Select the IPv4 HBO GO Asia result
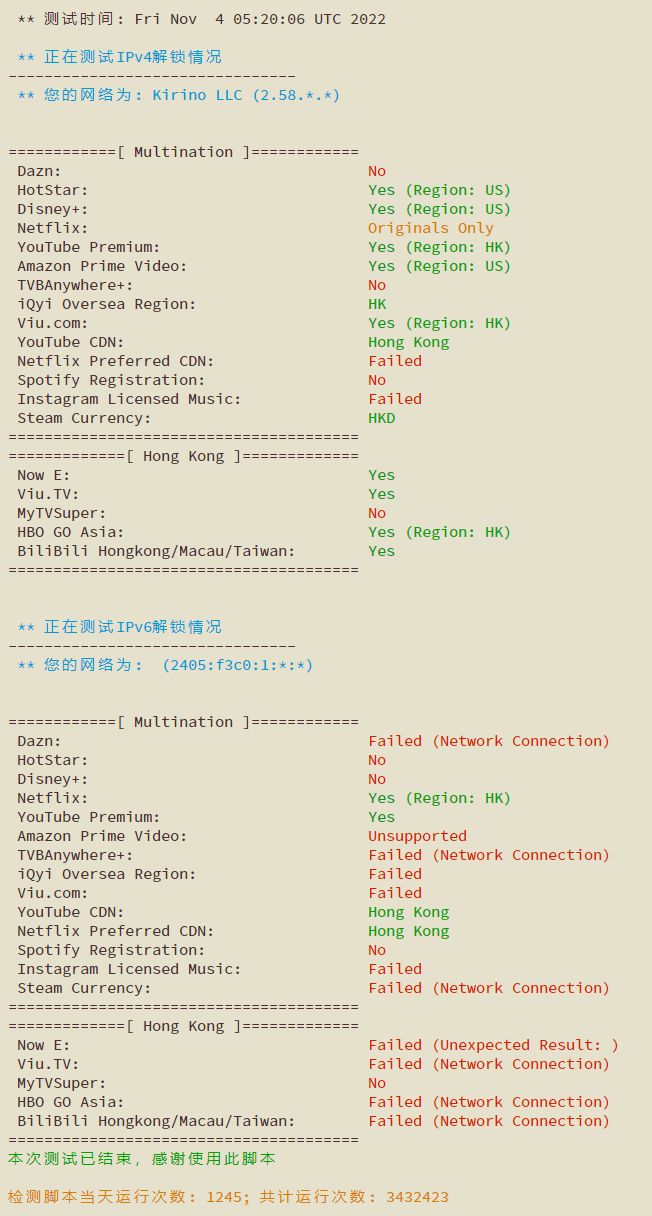Image resolution: width=652 pixels, height=1216 pixels. coord(439,532)
